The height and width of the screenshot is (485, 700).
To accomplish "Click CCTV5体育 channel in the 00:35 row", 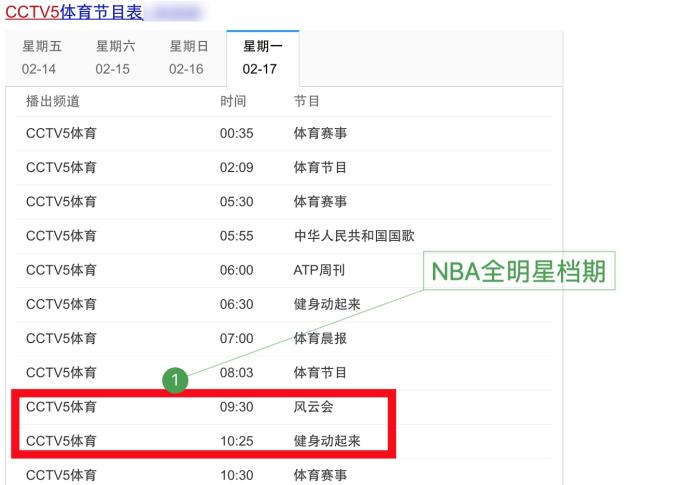I will [61, 133].
